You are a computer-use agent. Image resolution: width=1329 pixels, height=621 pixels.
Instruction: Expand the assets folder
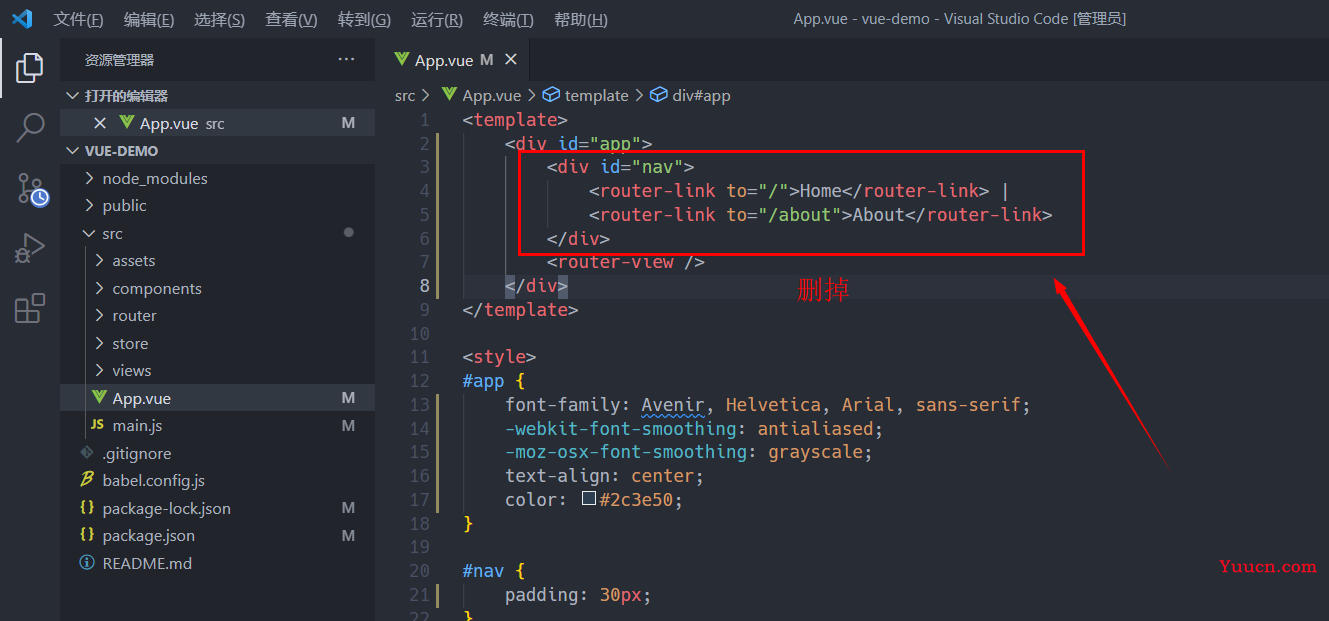coord(217,260)
